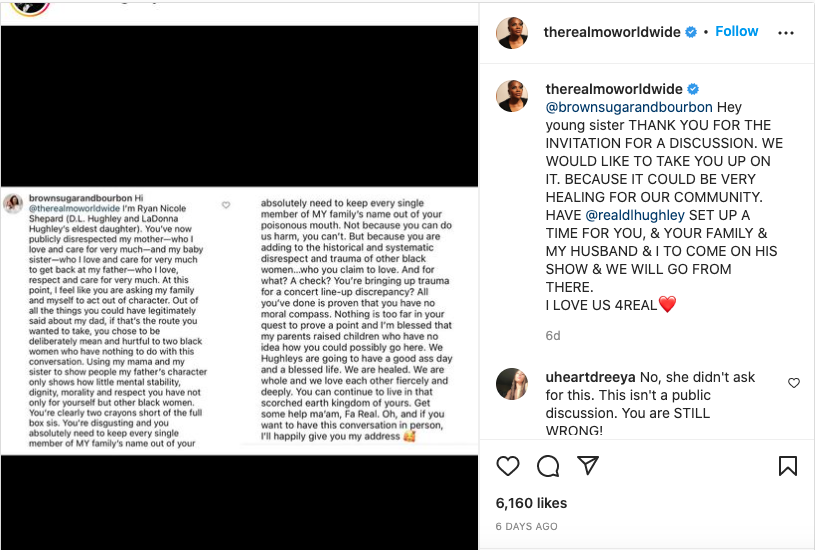The height and width of the screenshot is (550, 815).
Task: Click the verified badge in header
Action: (691, 32)
